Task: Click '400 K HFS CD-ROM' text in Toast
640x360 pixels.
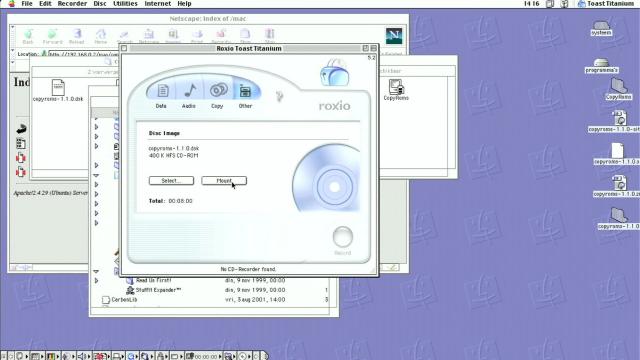Action: point(173,156)
